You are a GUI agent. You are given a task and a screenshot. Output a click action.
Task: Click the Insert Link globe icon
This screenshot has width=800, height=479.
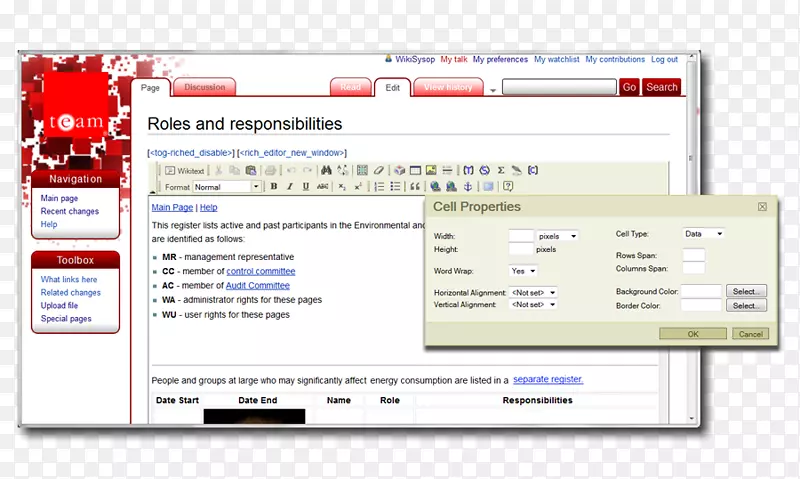click(x=435, y=187)
